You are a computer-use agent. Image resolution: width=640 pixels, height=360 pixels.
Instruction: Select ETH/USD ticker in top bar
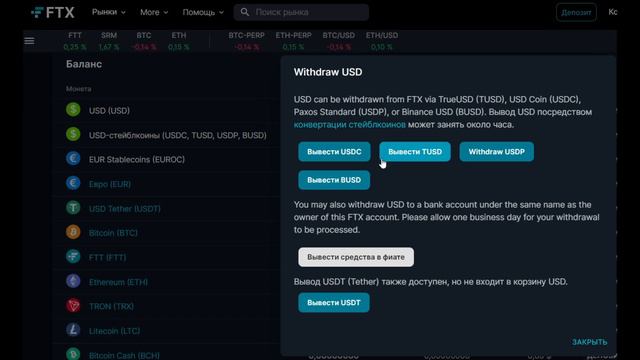point(382,41)
